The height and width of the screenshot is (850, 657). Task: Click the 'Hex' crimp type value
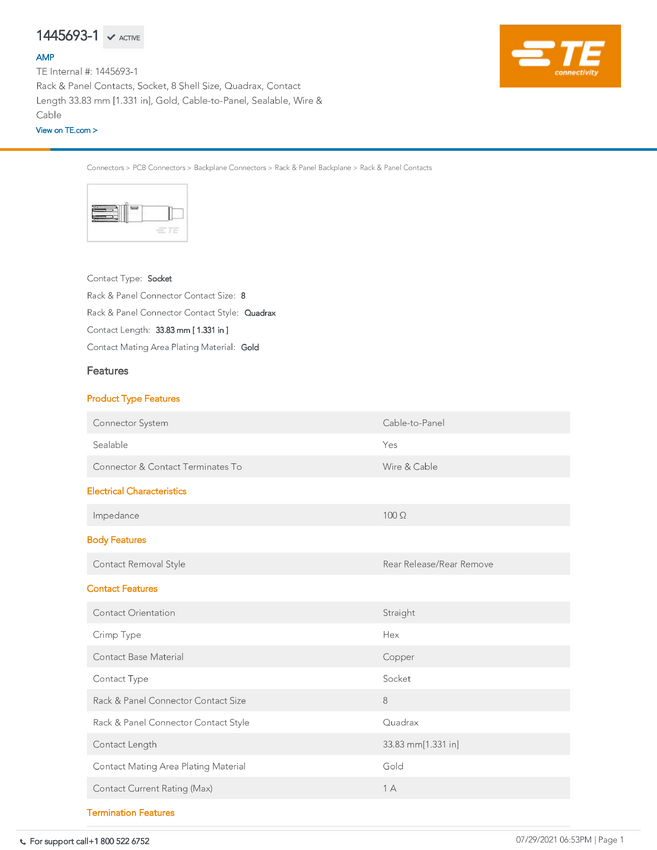pyautogui.click(x=391, y=635)
